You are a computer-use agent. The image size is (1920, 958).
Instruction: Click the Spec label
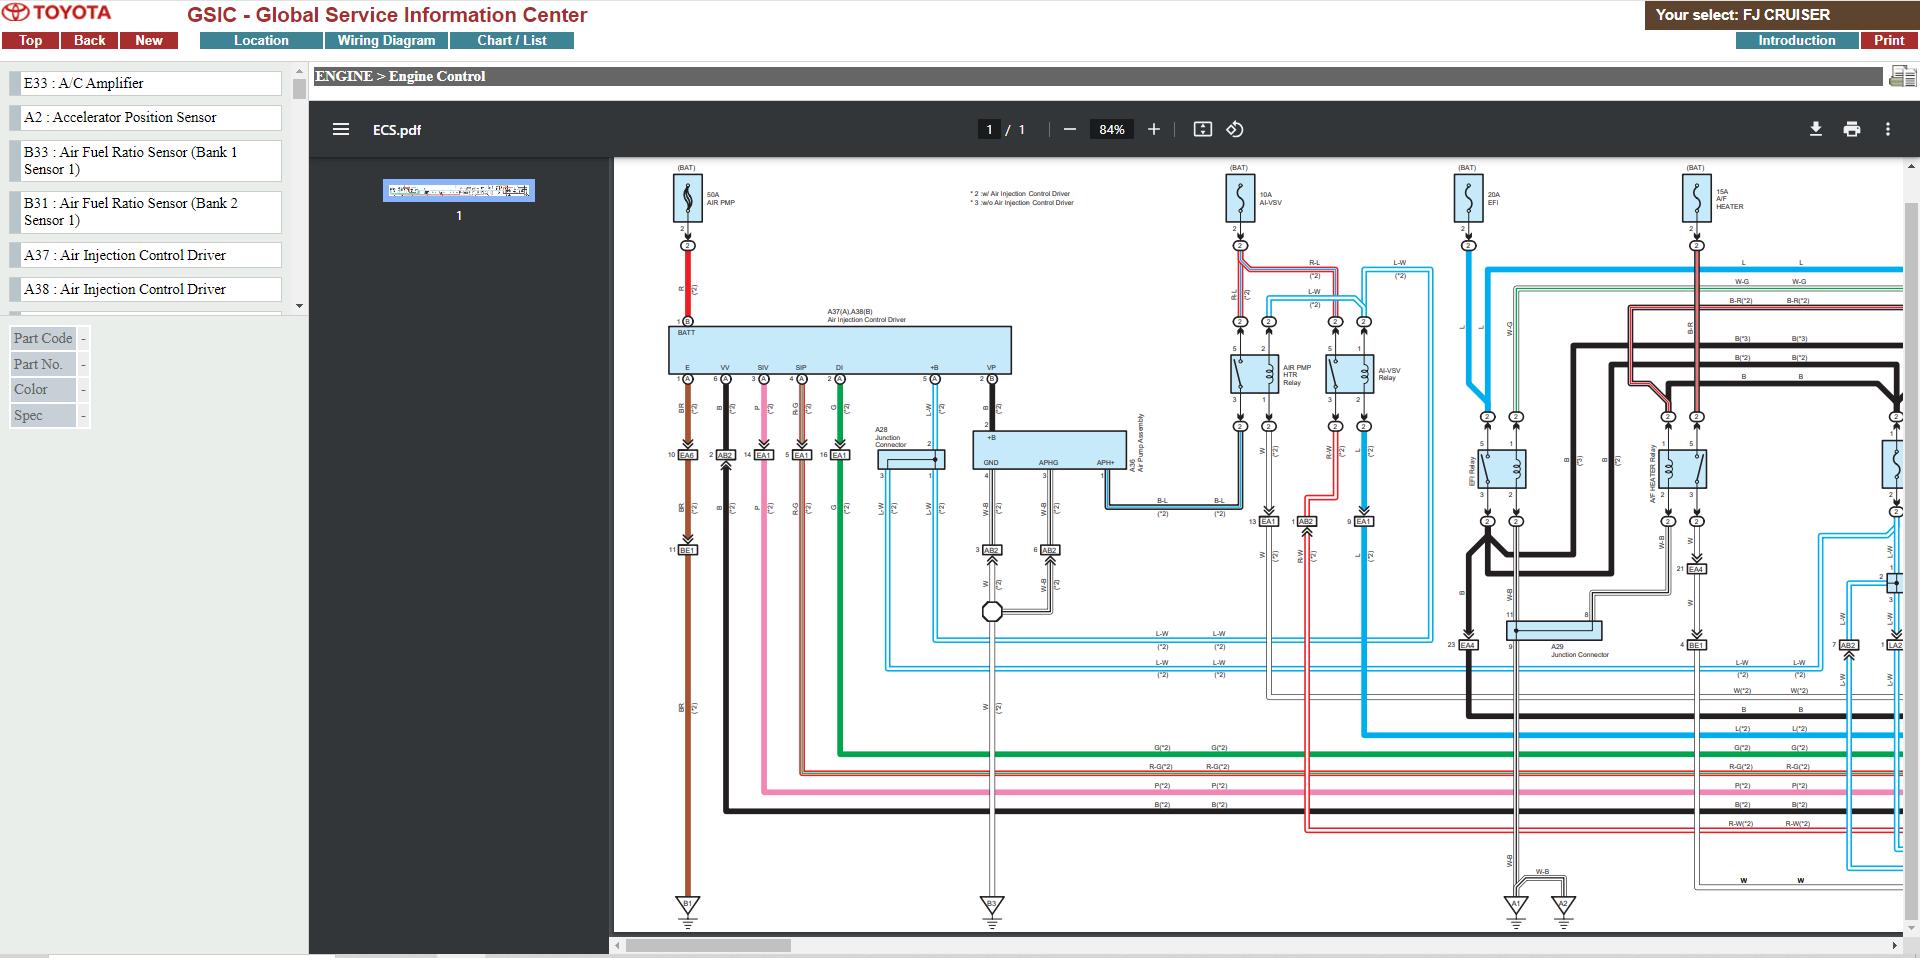click(x=43, y=415)
